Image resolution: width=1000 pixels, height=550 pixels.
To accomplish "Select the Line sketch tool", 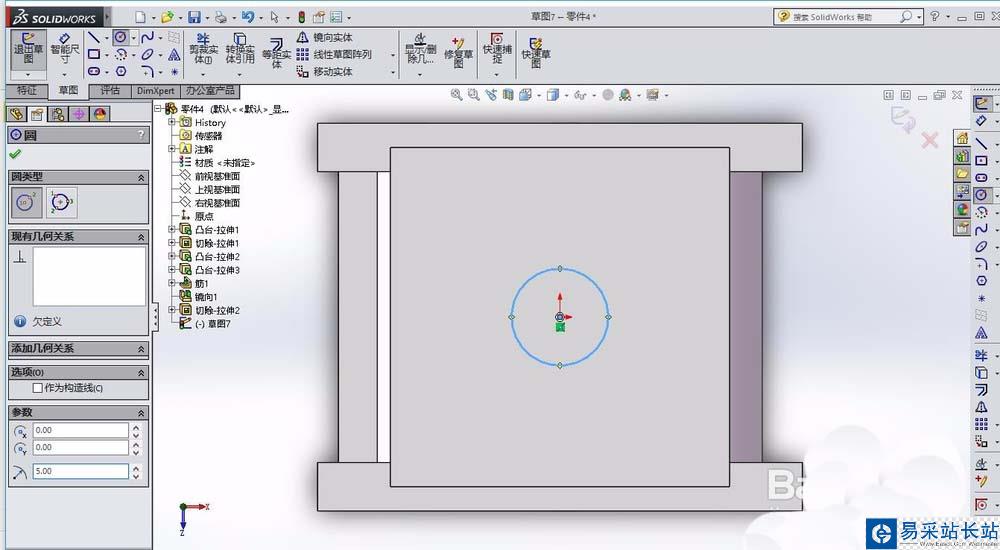I will click(94, 38).
